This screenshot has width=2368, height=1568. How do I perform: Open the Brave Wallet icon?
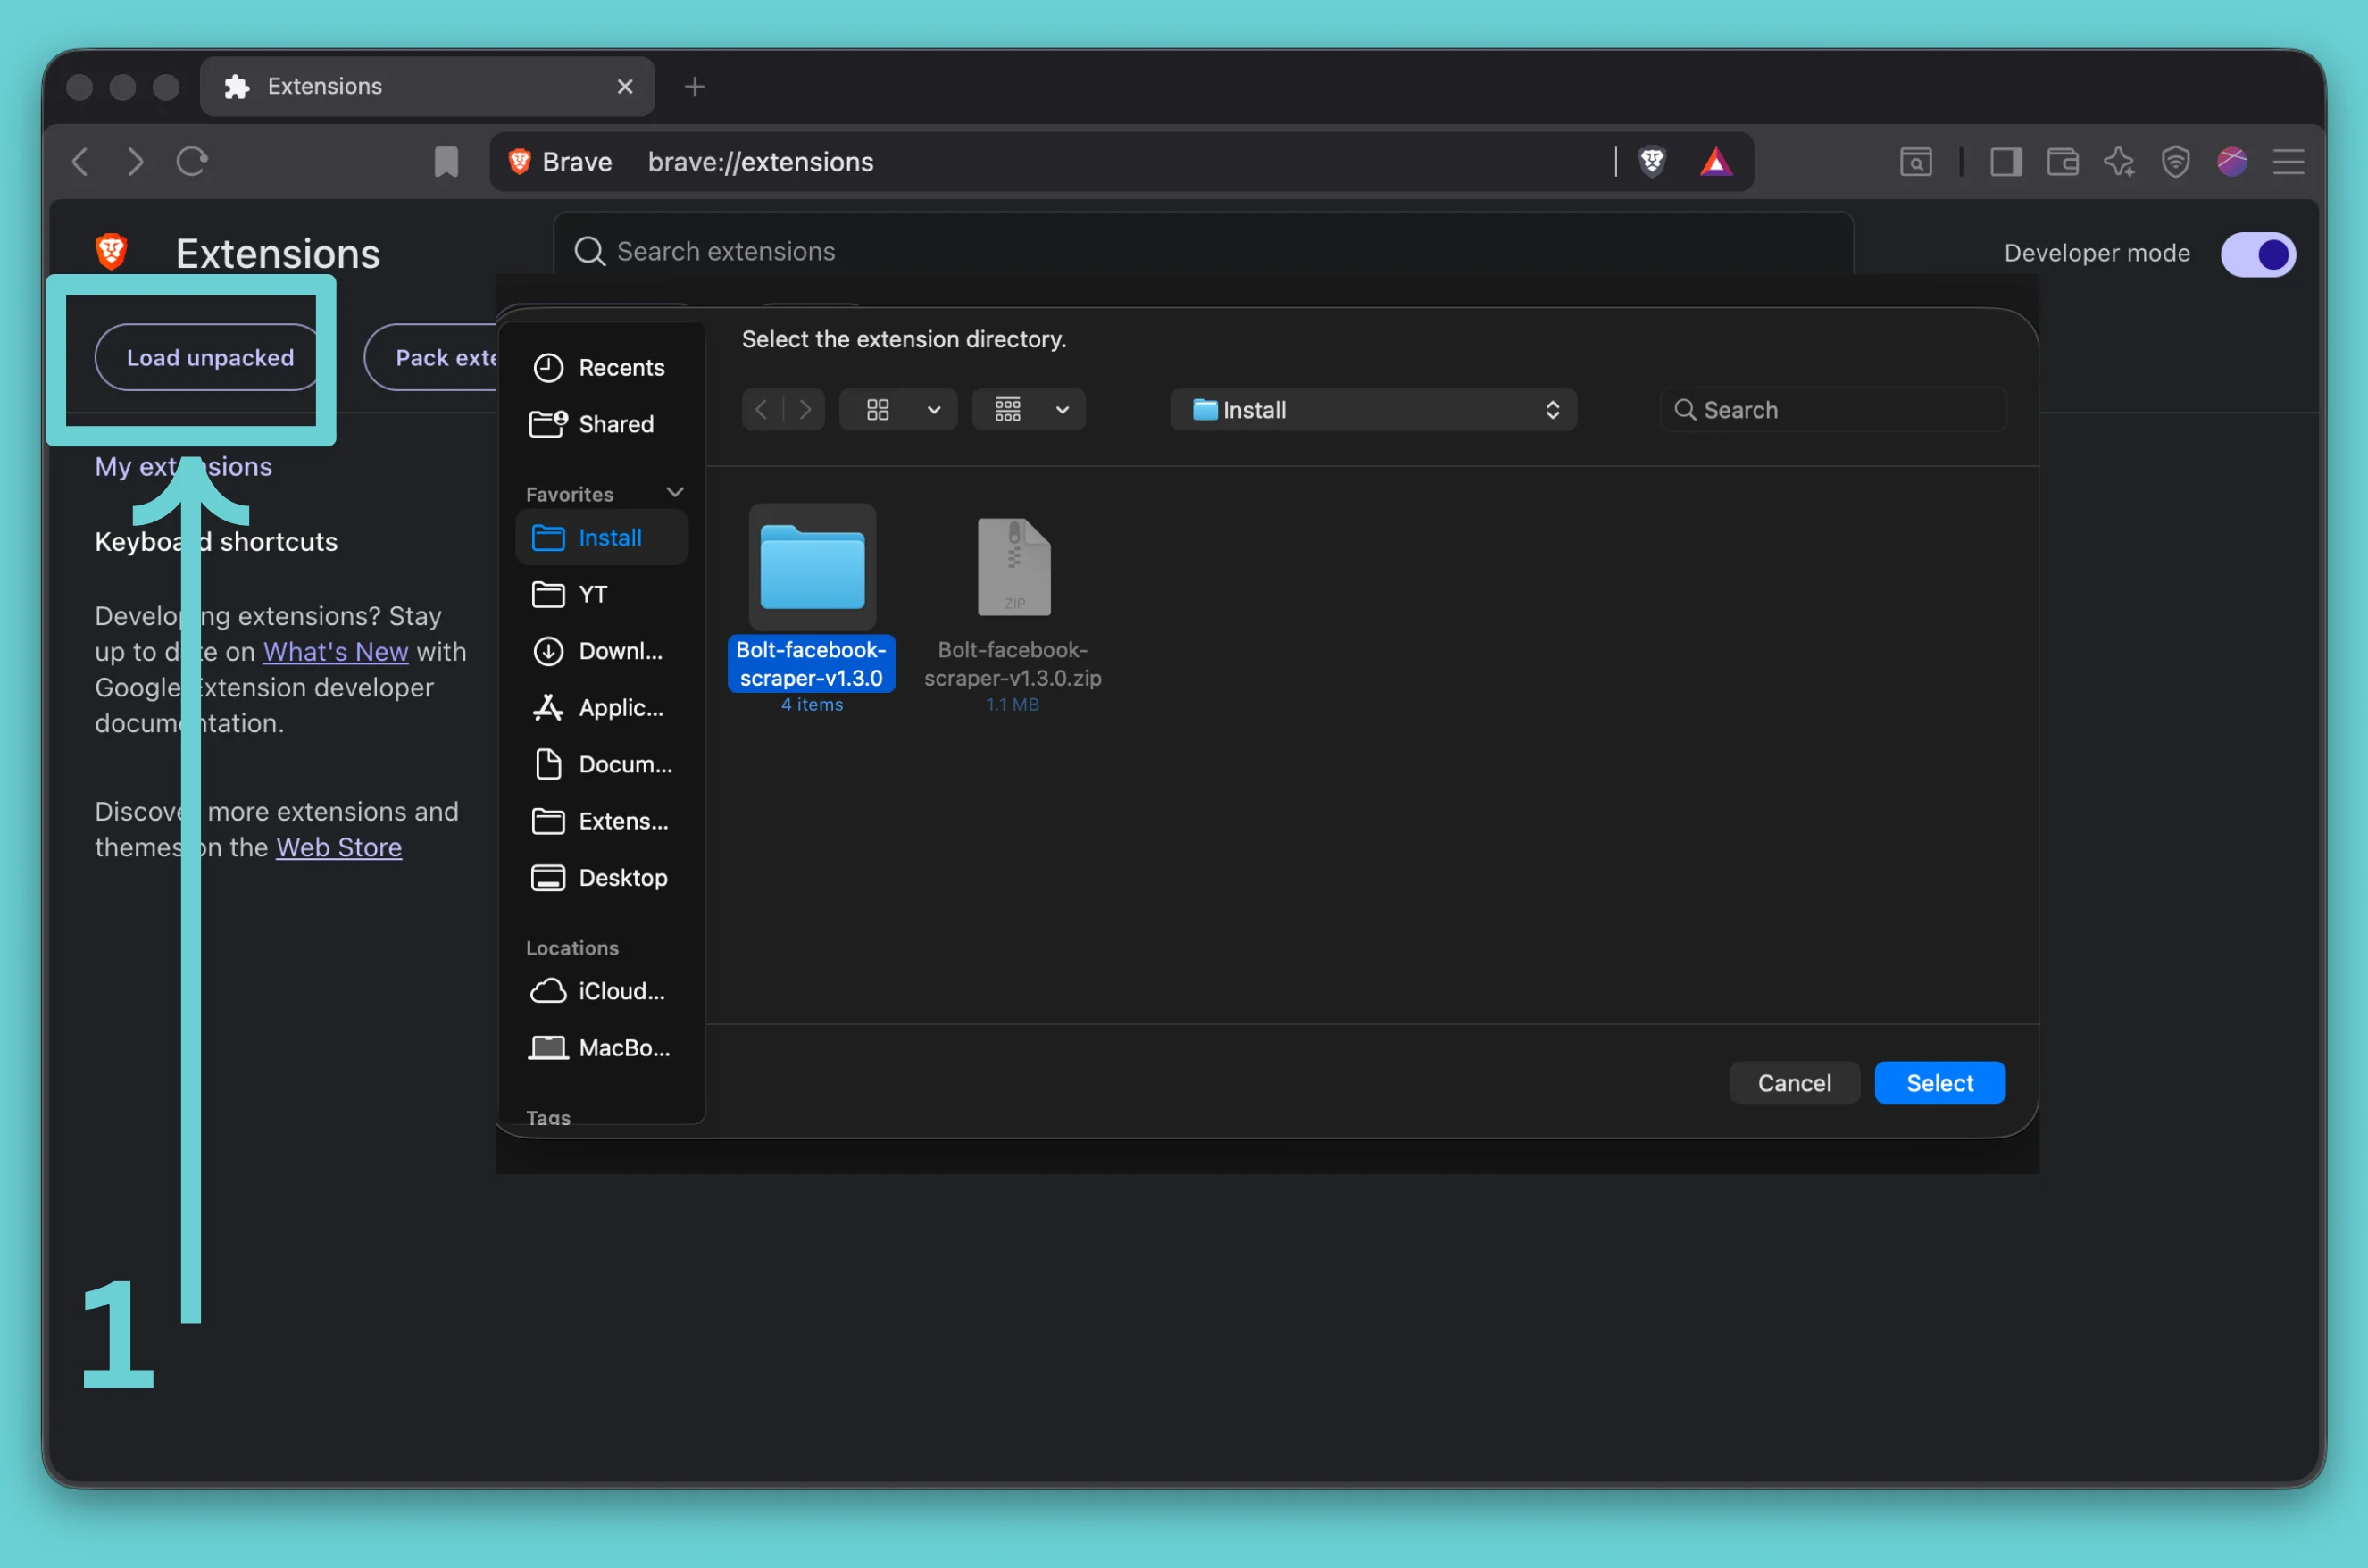[2062, 162]
